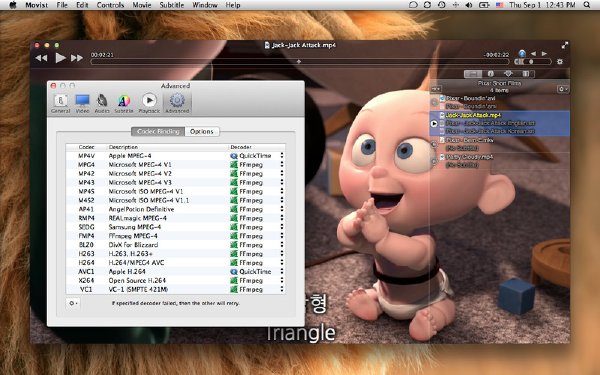Click the player settings gear icon
The width and height of the screenshot is (600, 375).
[x=560, y=62]
